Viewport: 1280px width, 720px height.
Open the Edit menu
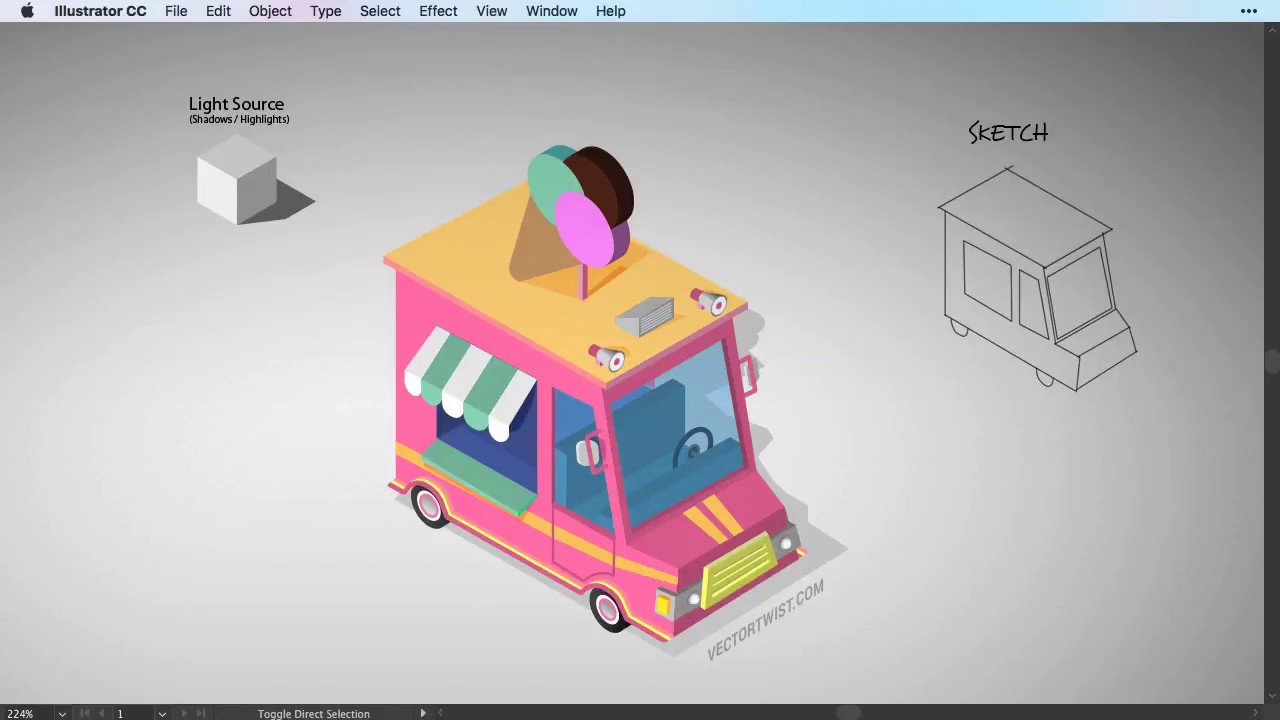(x=218, y=11)
